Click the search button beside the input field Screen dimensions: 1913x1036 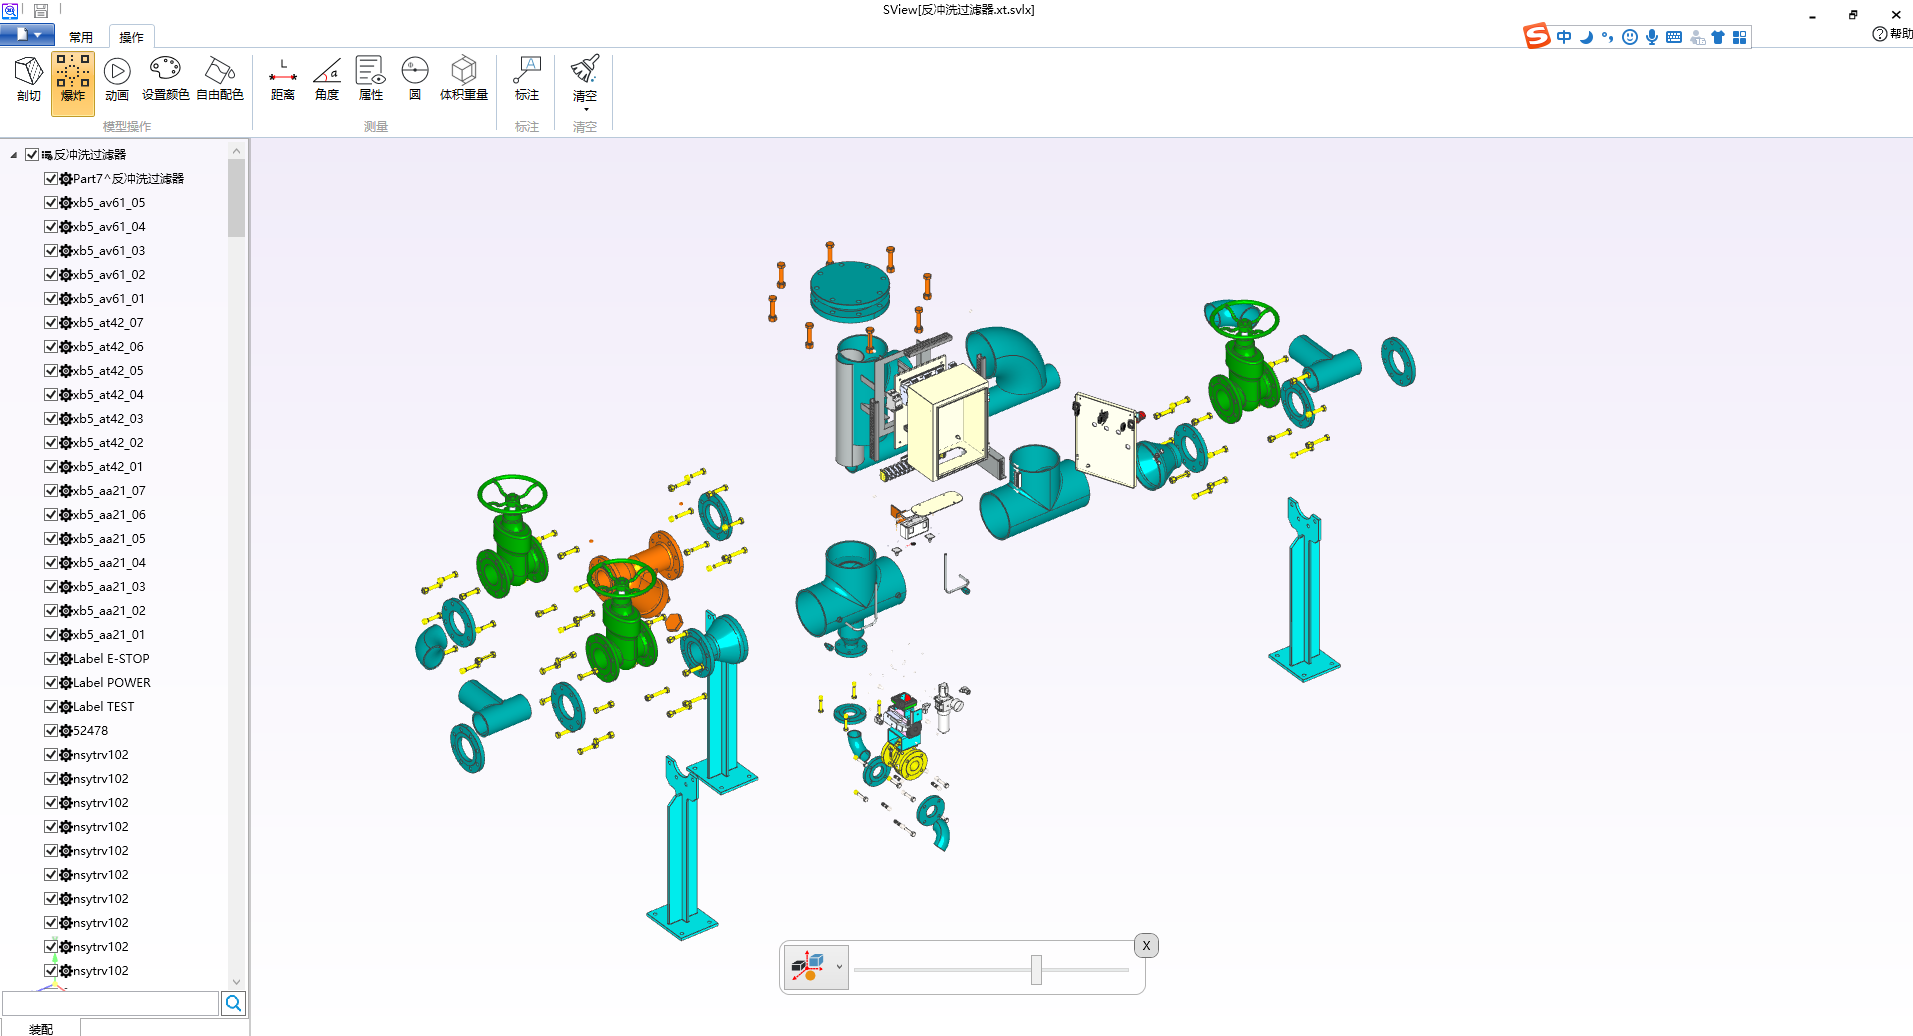pos(234,1003)
